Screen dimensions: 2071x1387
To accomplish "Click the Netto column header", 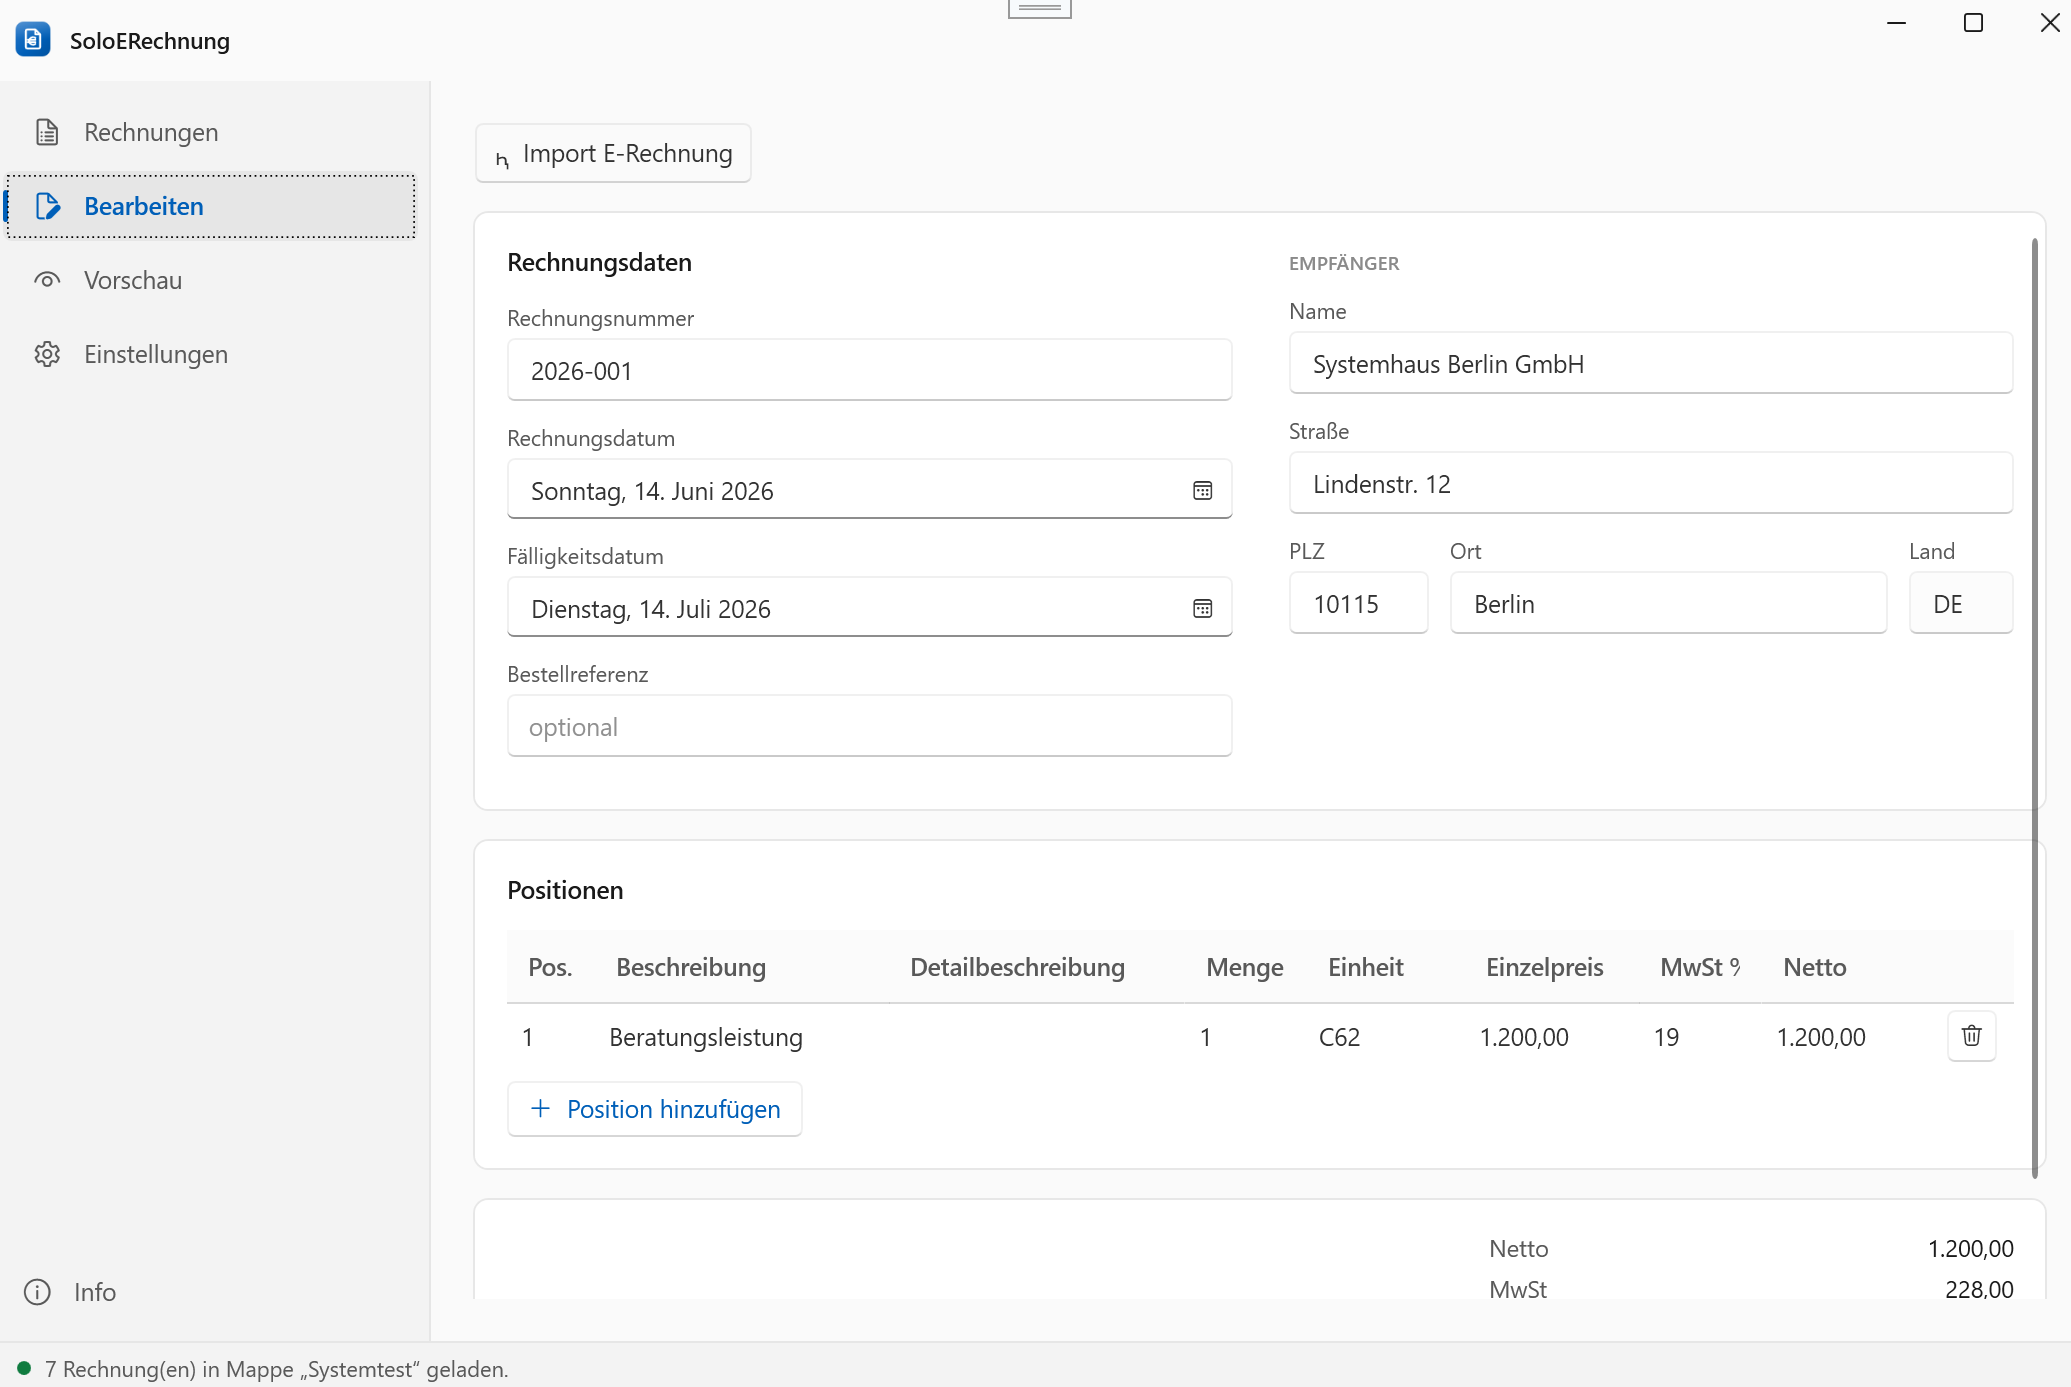I will (1814, 967).
